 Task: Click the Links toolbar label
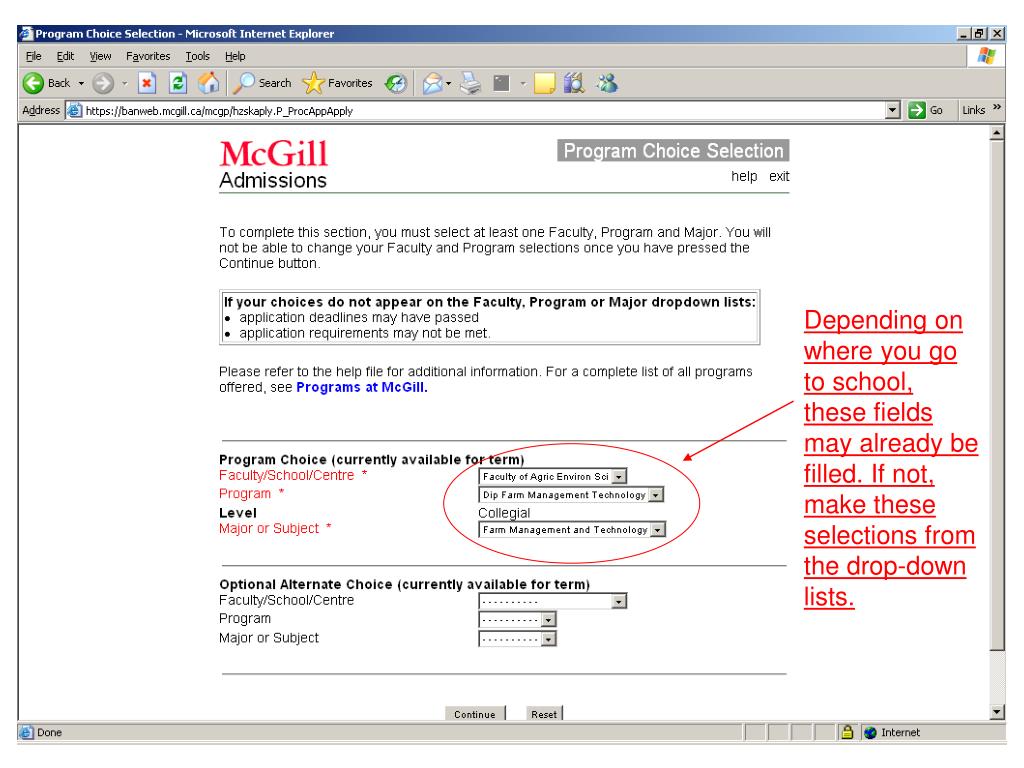[x=973, y=110]
